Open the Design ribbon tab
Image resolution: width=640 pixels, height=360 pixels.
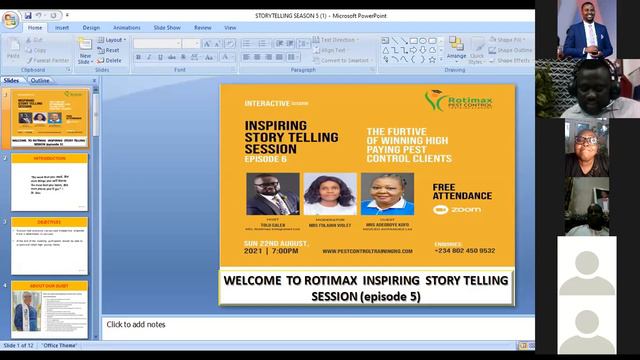tap(91, 28)
